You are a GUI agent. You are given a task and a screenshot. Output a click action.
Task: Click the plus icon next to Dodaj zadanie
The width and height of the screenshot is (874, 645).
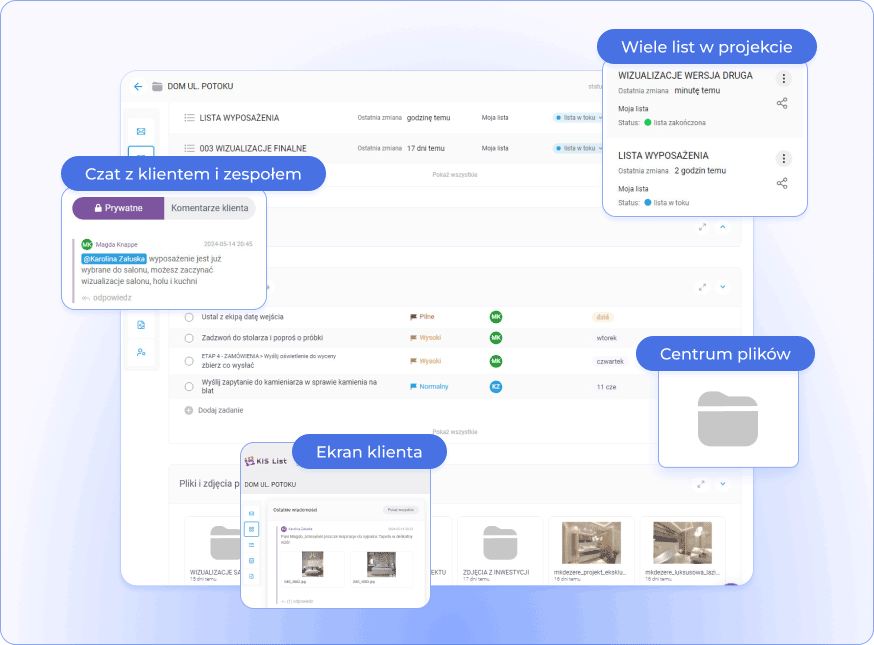(x=188, y=410)
